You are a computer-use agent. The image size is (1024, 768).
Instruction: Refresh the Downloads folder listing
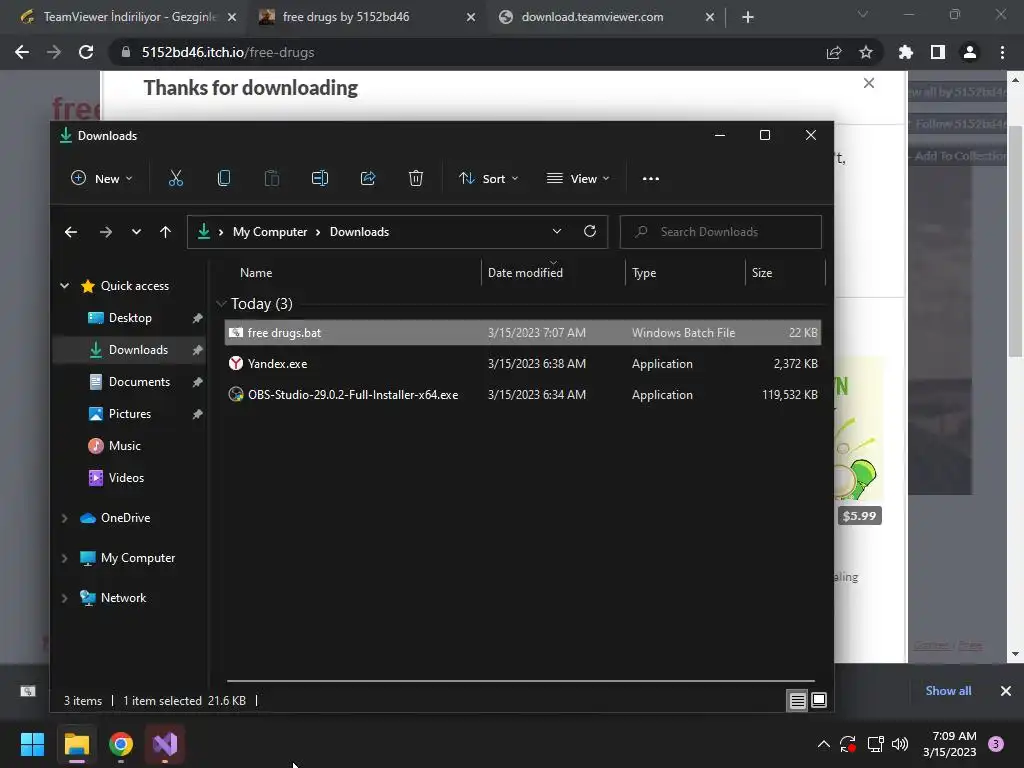pos(590,231)
